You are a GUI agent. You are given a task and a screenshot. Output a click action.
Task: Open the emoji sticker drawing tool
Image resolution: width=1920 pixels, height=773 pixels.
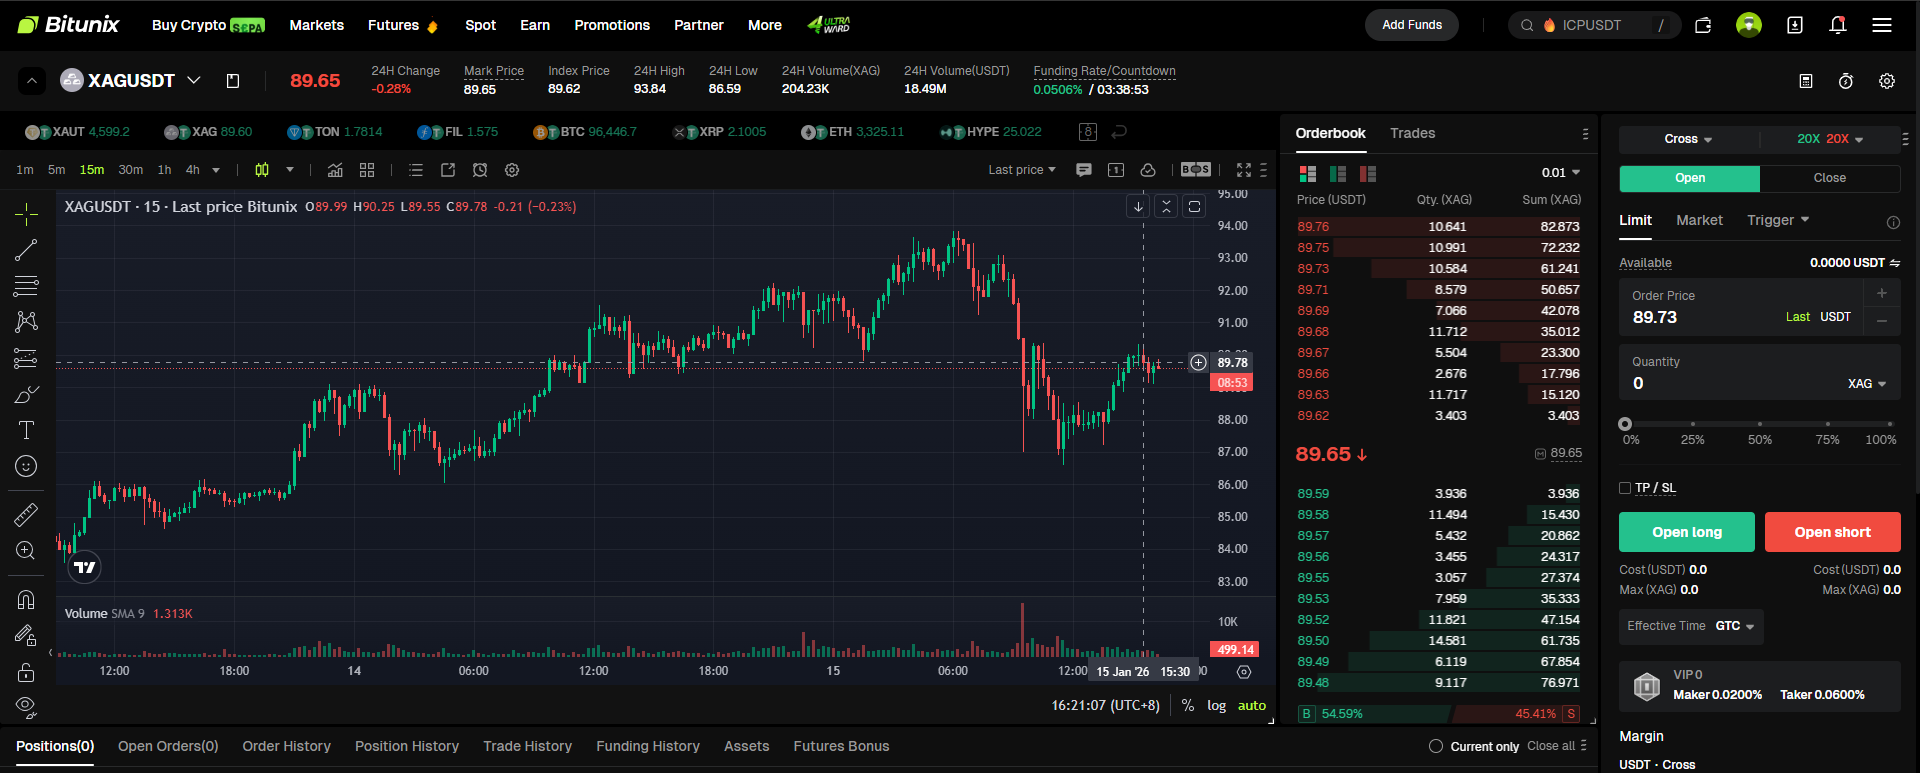[x=26, y=466]
